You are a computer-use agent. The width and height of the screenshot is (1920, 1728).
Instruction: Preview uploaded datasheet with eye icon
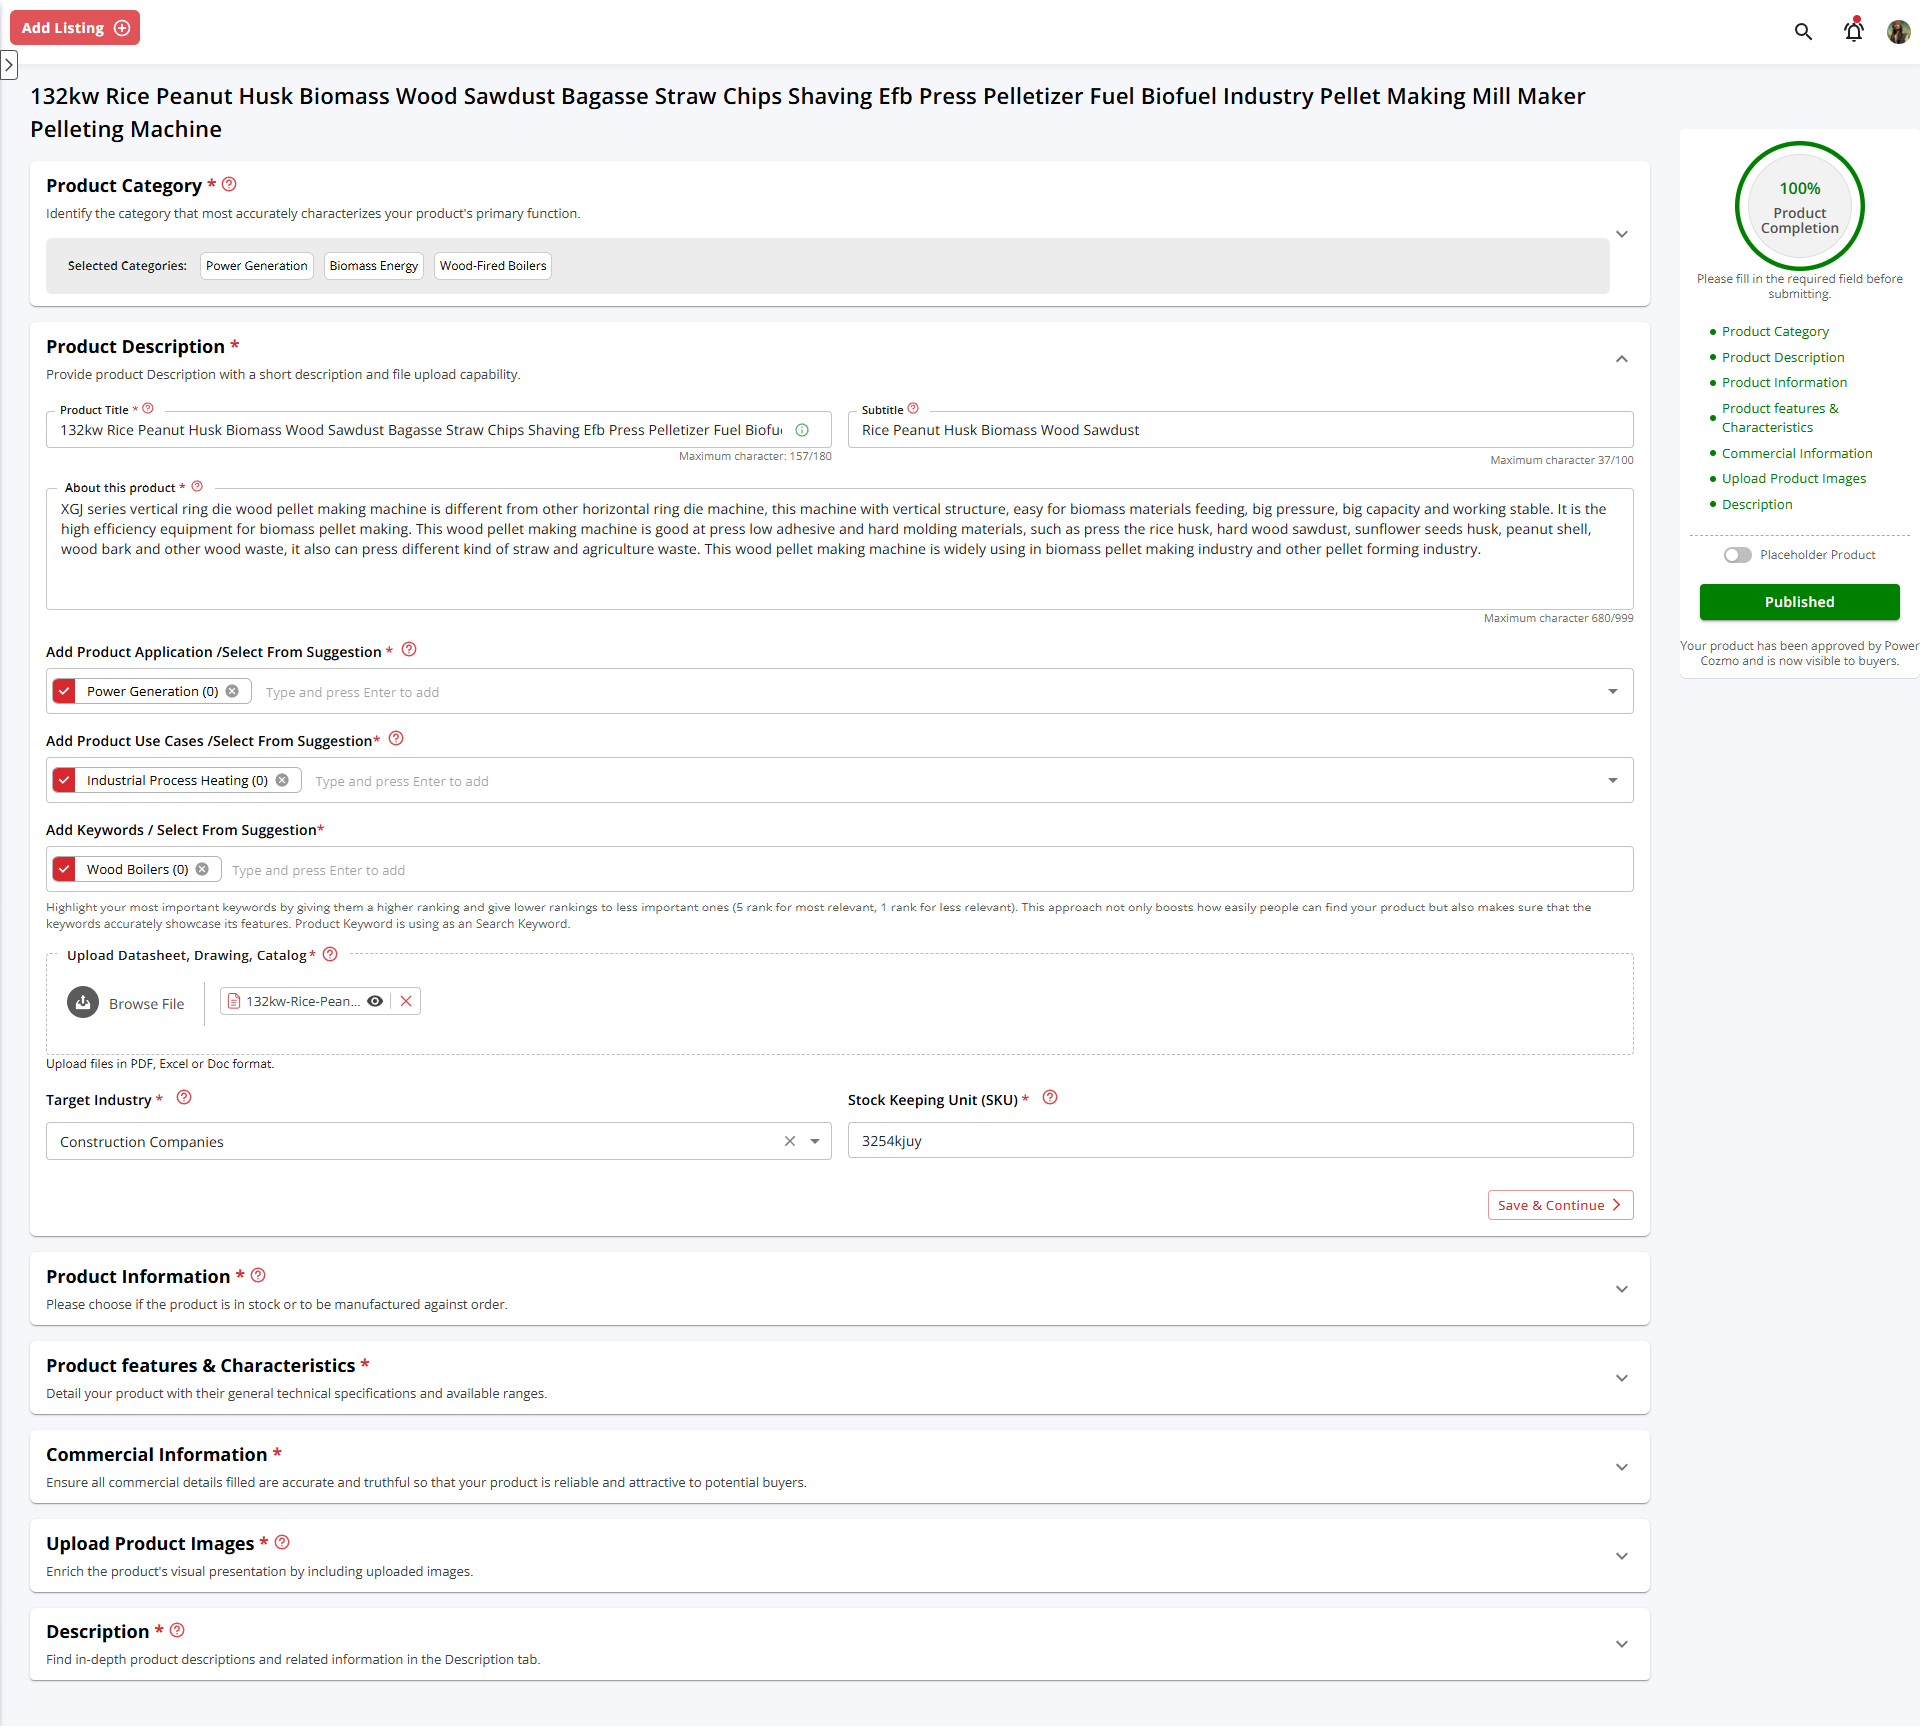(x=375, y=1001)
